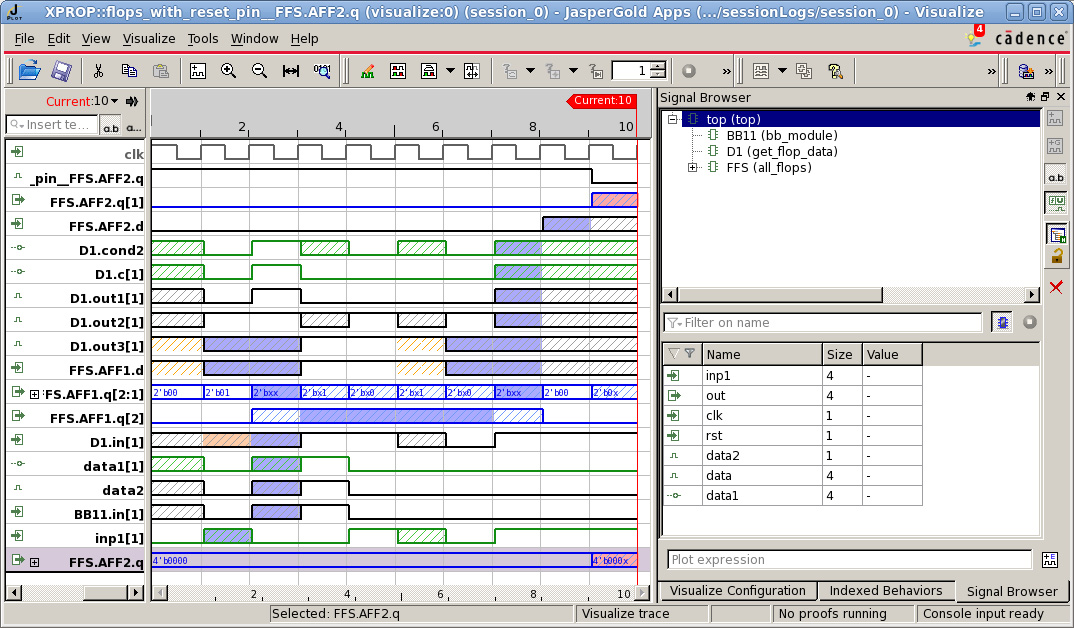Switch to Indexed Behaviors tab
The width and height of the screenshot is (1074, 628).
tap(886, 590)
